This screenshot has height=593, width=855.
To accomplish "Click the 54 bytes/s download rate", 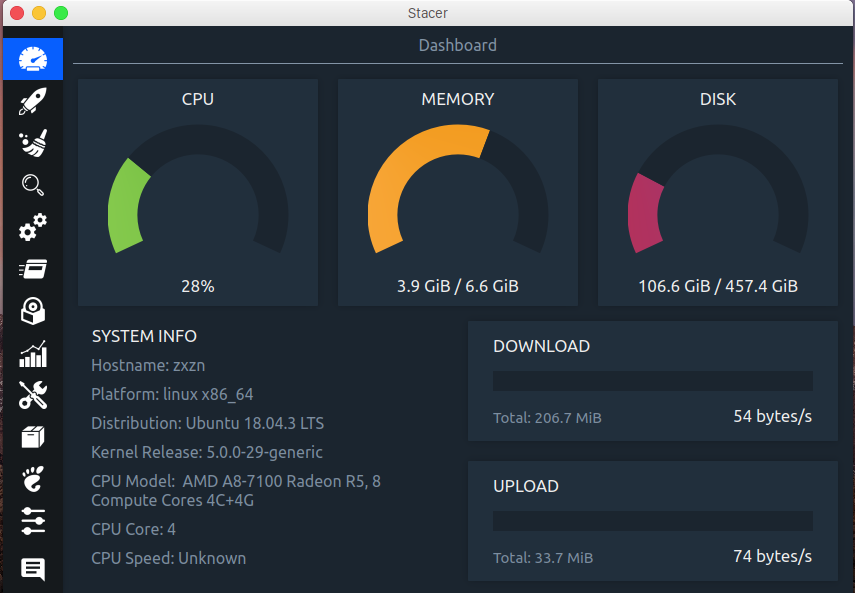I will [772, 416].
